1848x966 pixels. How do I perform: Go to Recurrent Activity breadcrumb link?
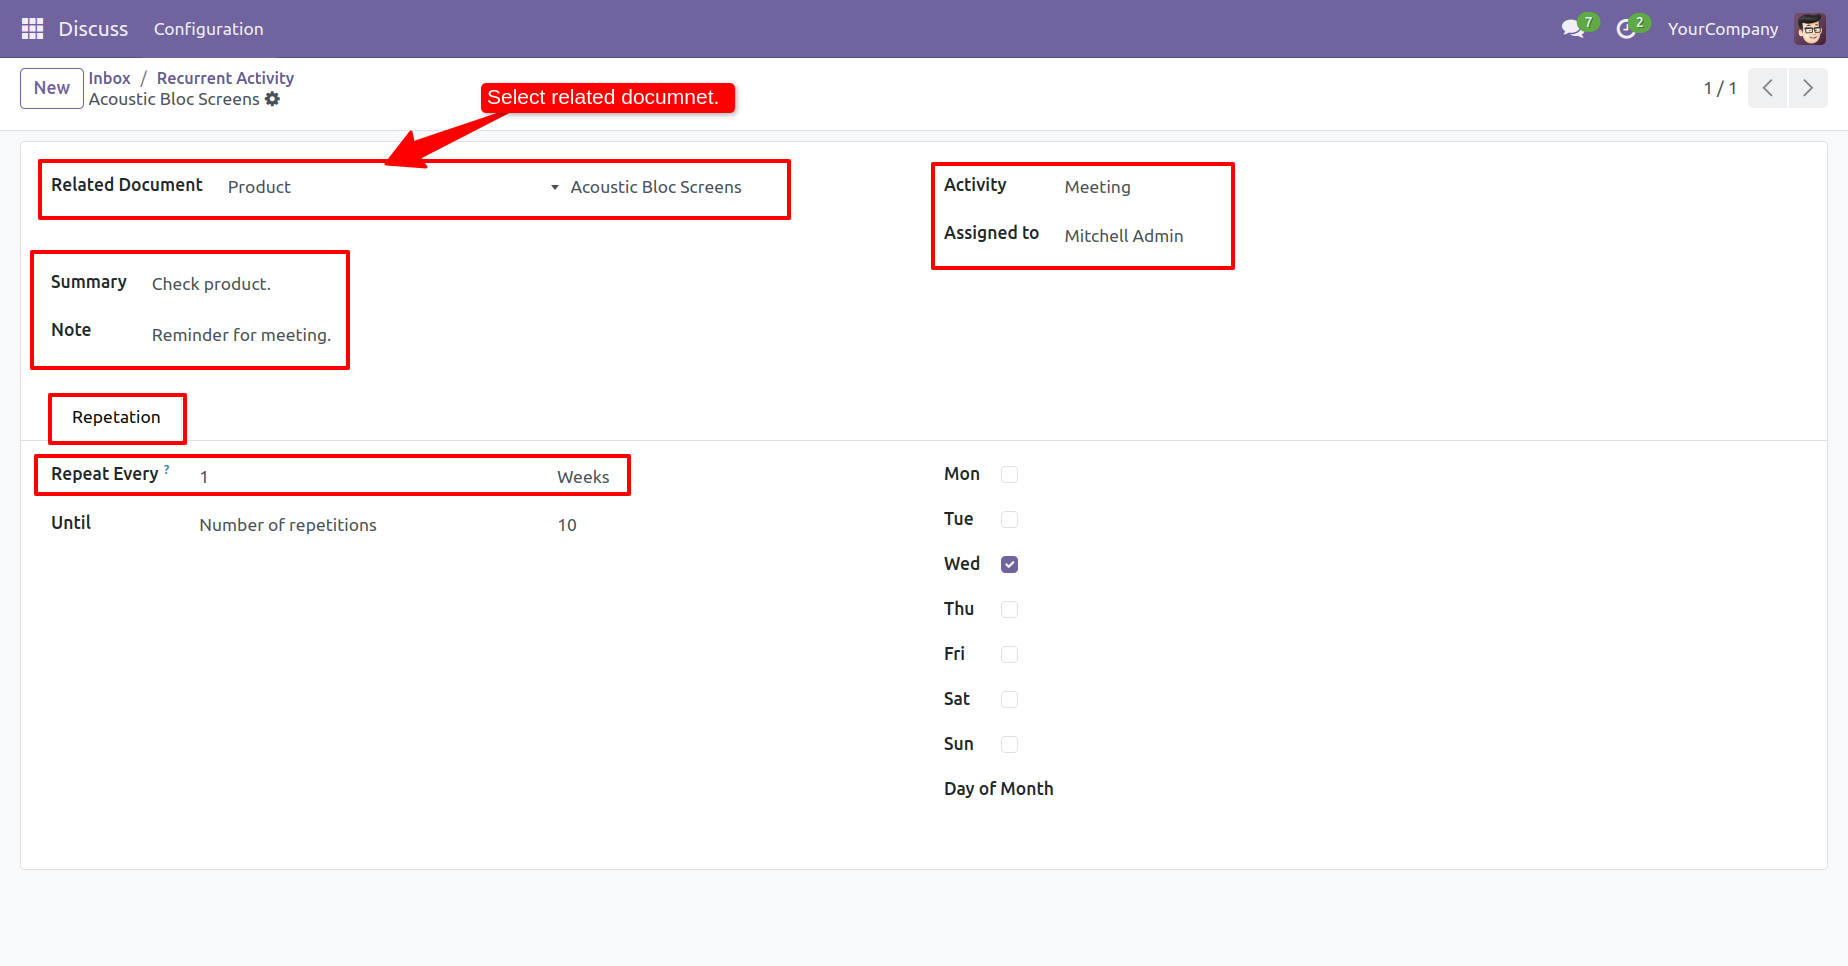[x=225, y=78]
